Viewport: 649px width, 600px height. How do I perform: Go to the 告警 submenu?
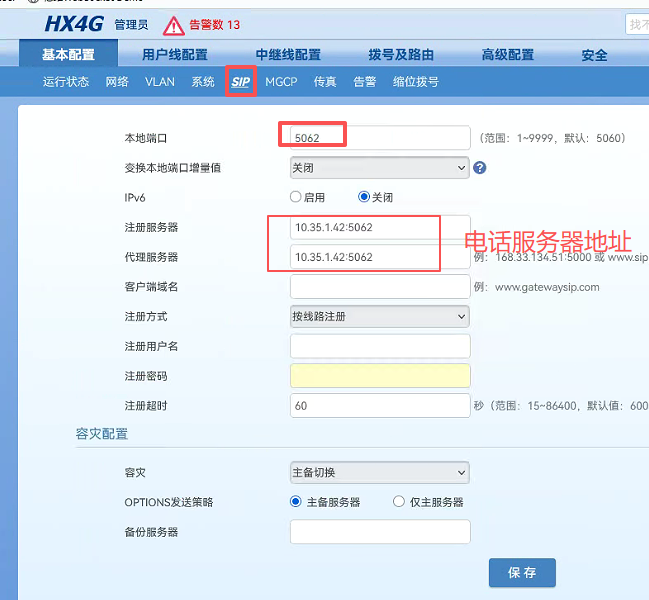(x=365, y=82)
